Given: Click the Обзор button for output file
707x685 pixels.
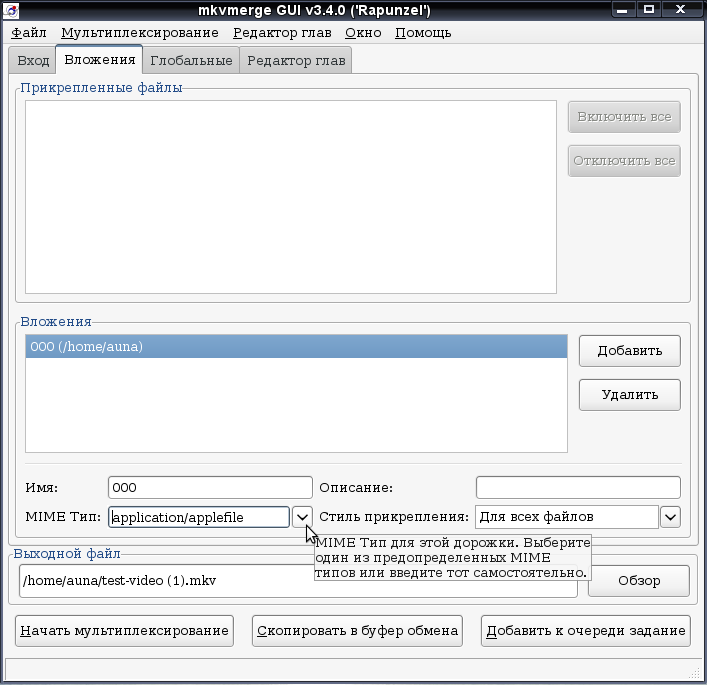Looking at the screenshot, I should [639, 581].
